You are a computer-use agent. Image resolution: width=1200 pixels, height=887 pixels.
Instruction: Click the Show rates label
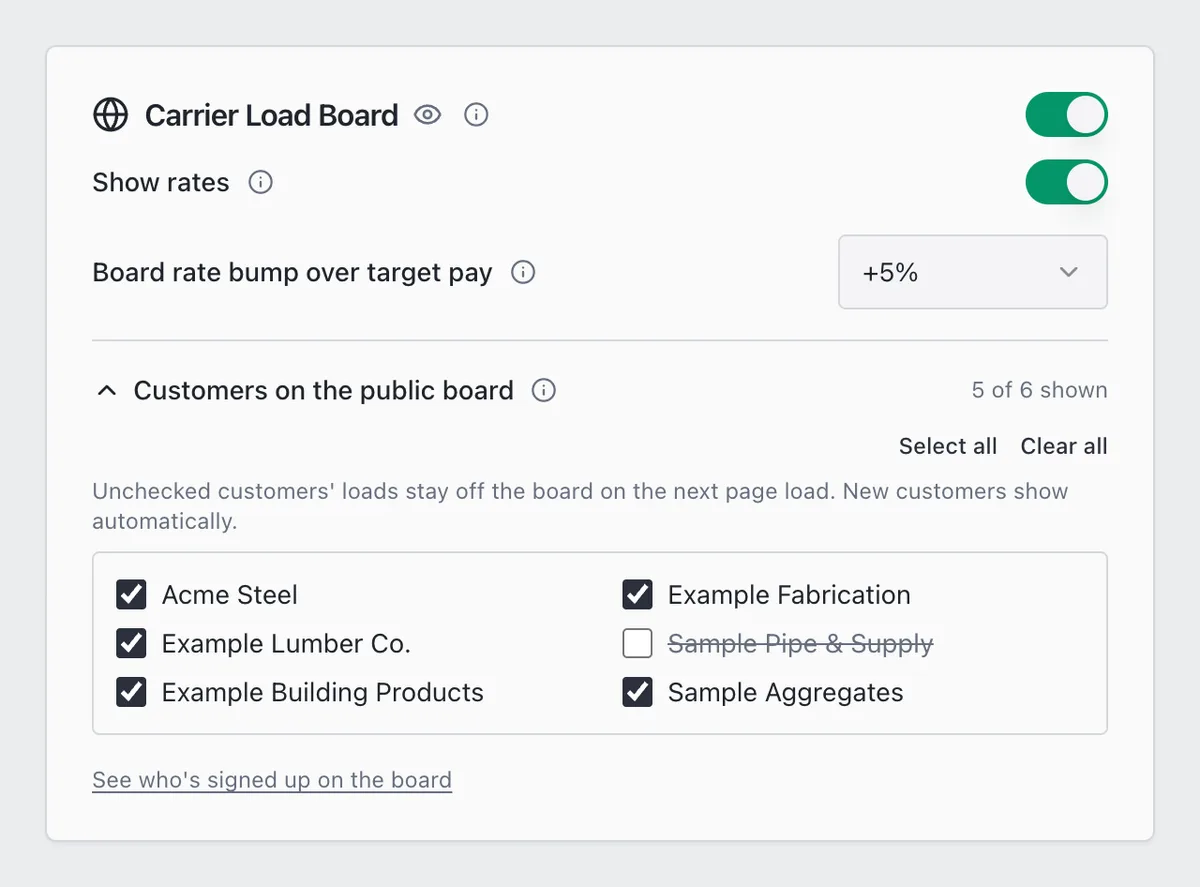[161, 183]
